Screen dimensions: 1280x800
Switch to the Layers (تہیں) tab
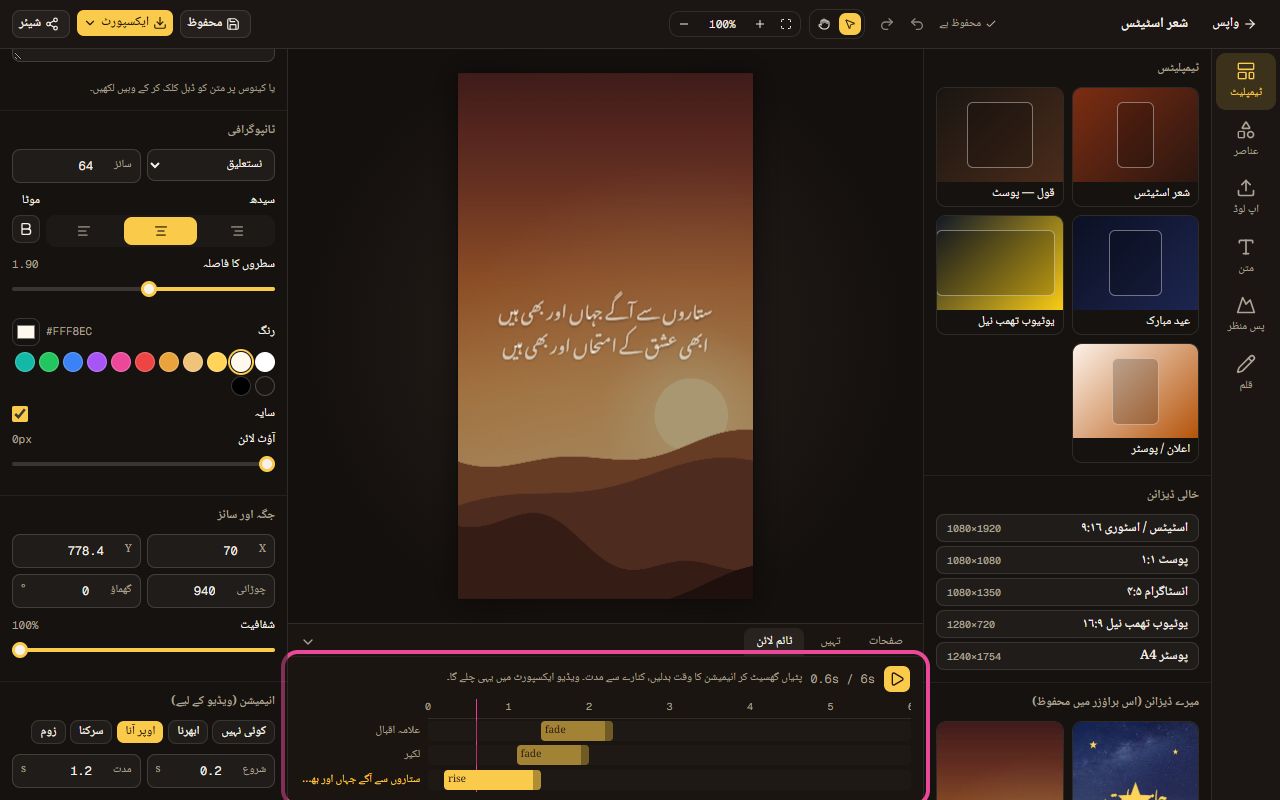831,641
